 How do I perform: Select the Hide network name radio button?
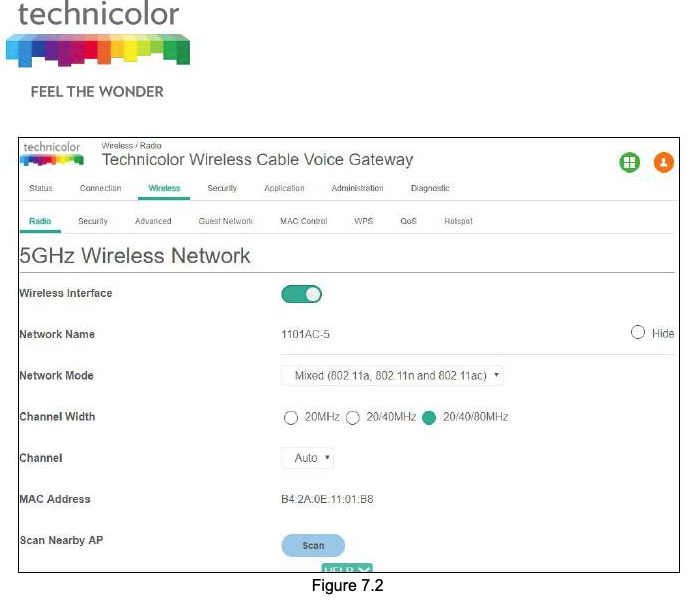point(637,332)
